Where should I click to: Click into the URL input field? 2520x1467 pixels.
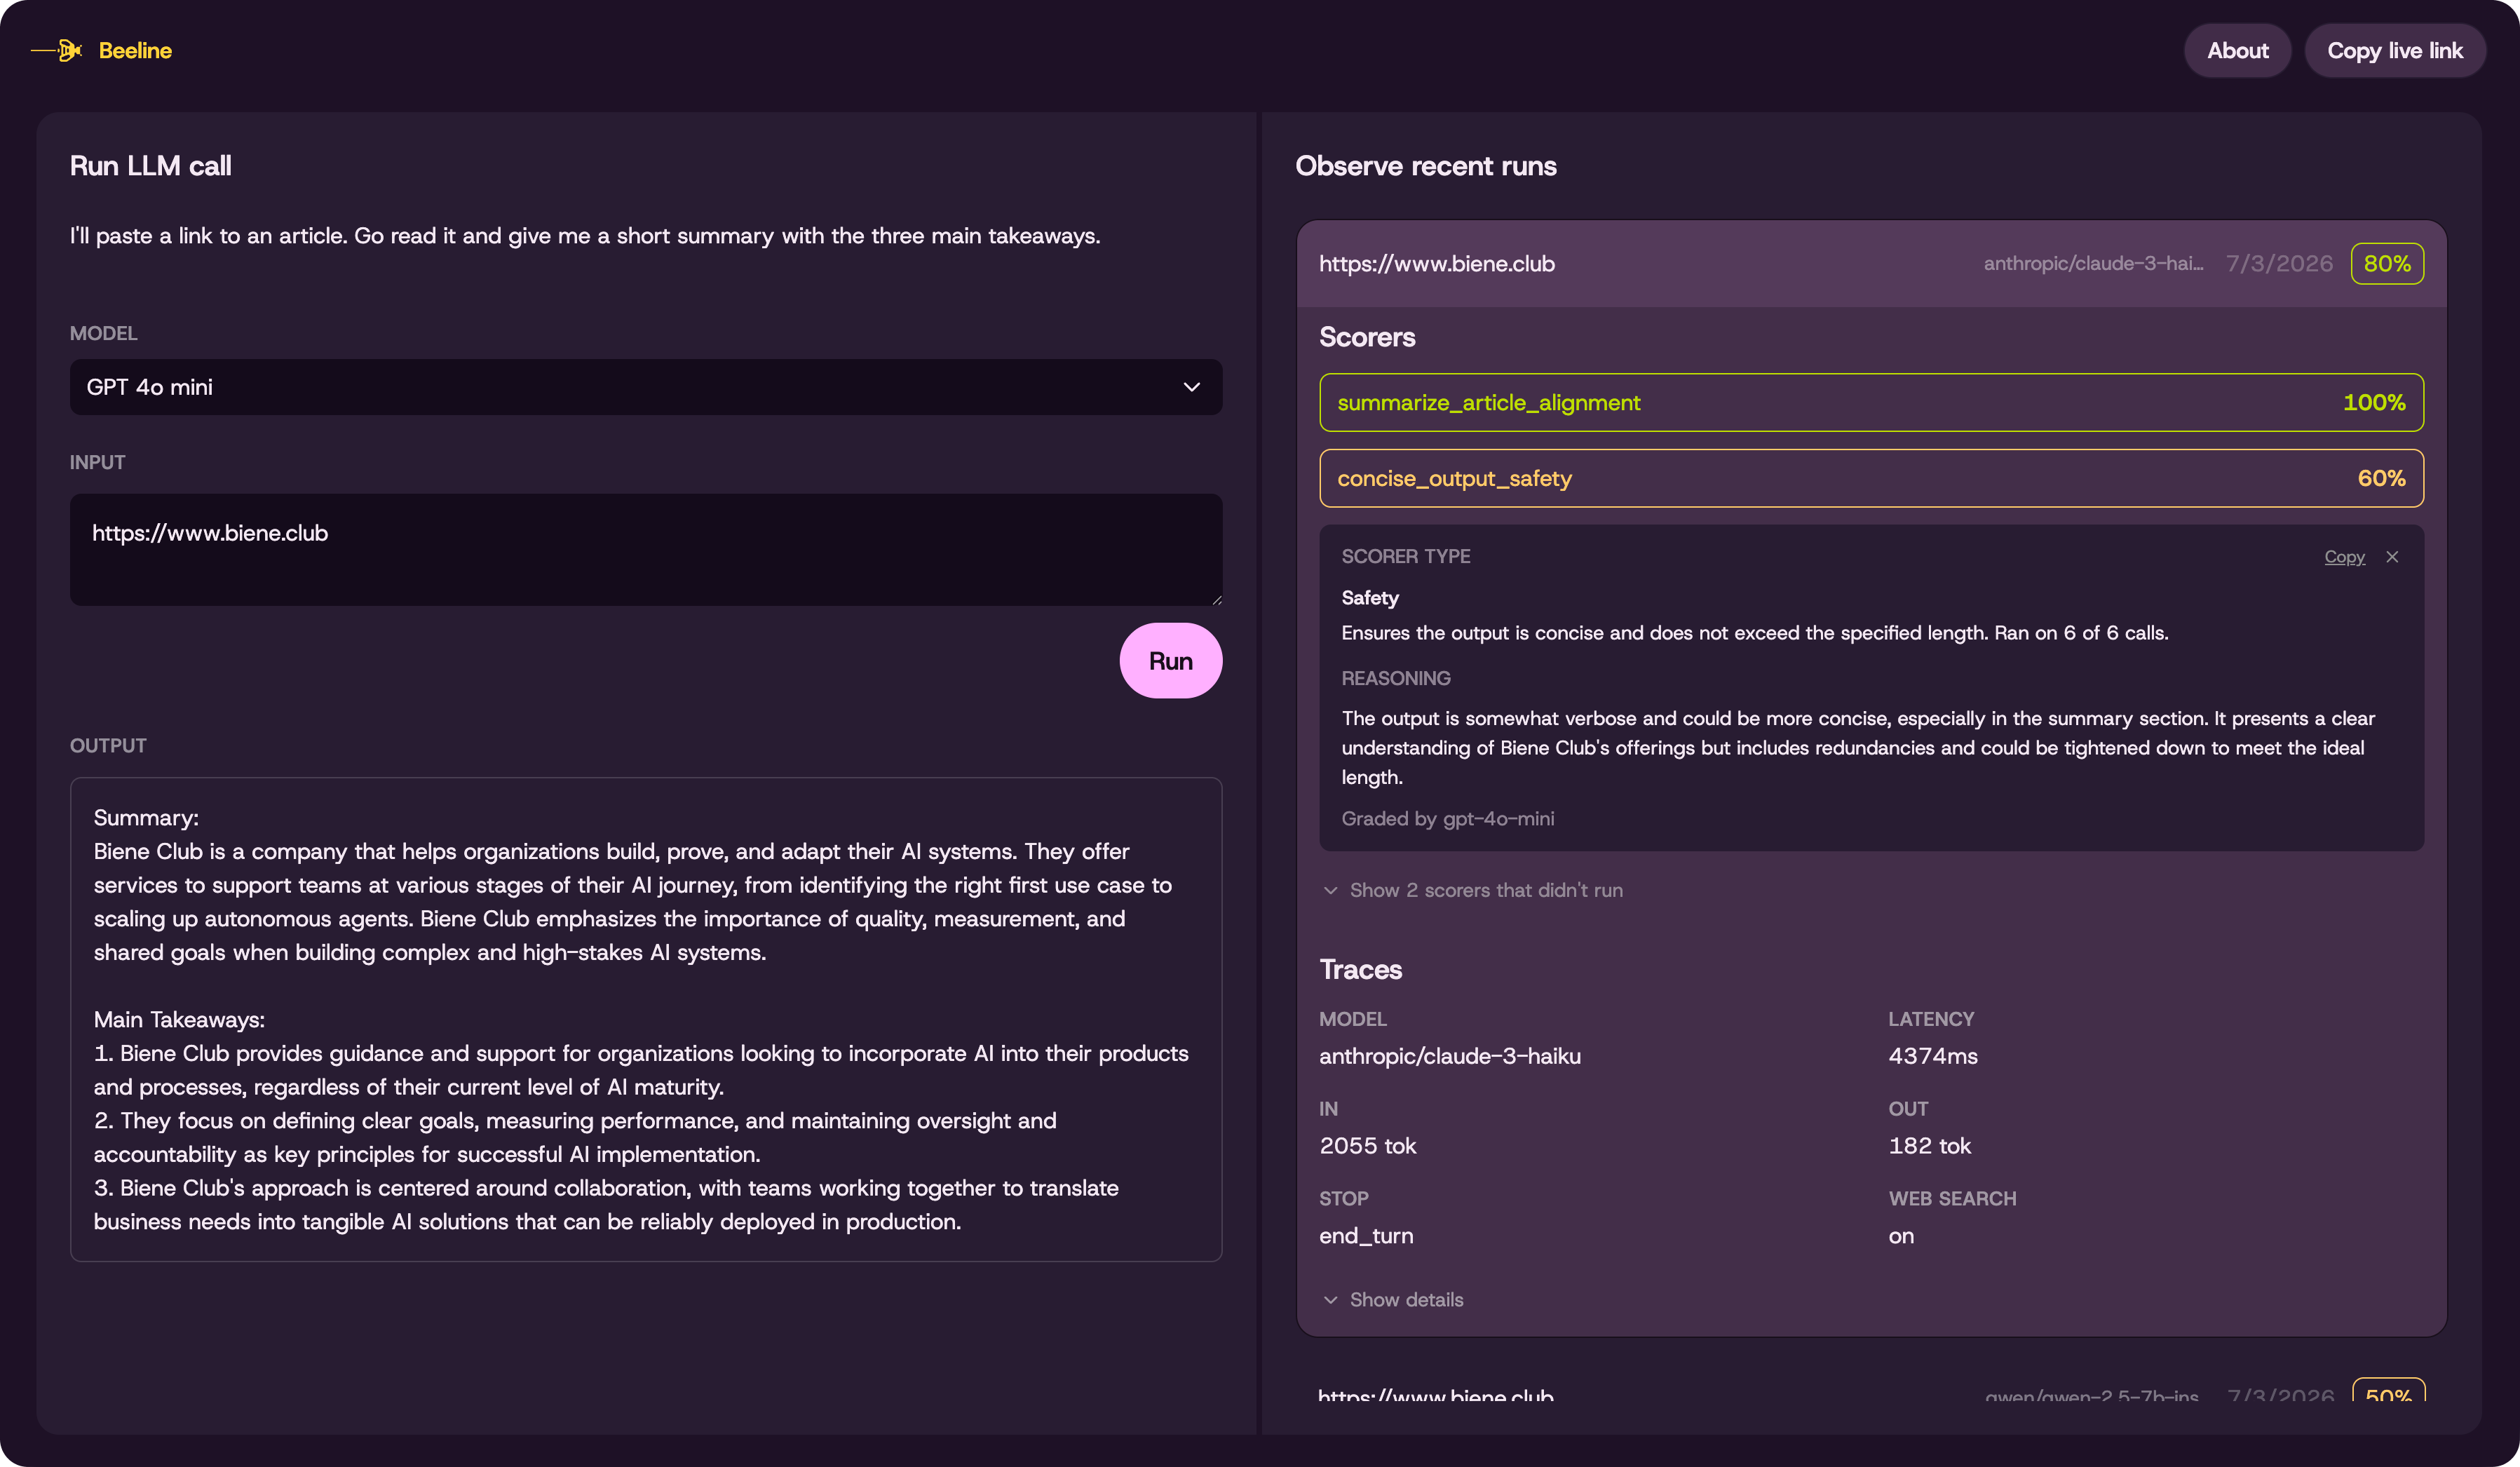tap(646, 549)
